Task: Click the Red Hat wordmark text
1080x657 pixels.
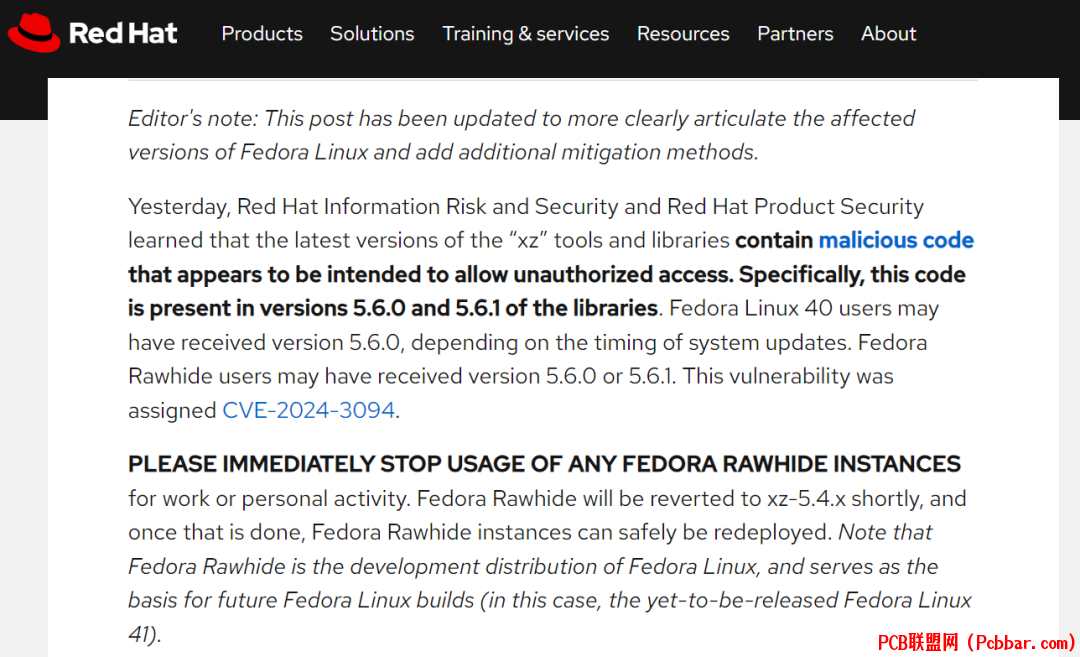Action: coord(123,33)
